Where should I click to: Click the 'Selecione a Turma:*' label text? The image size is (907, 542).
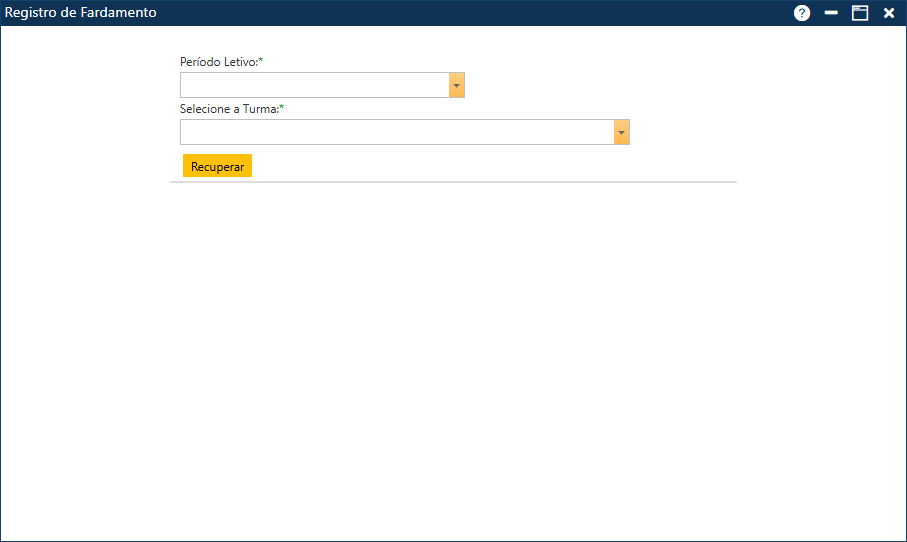pyautogui.click(x=229, y=109)
